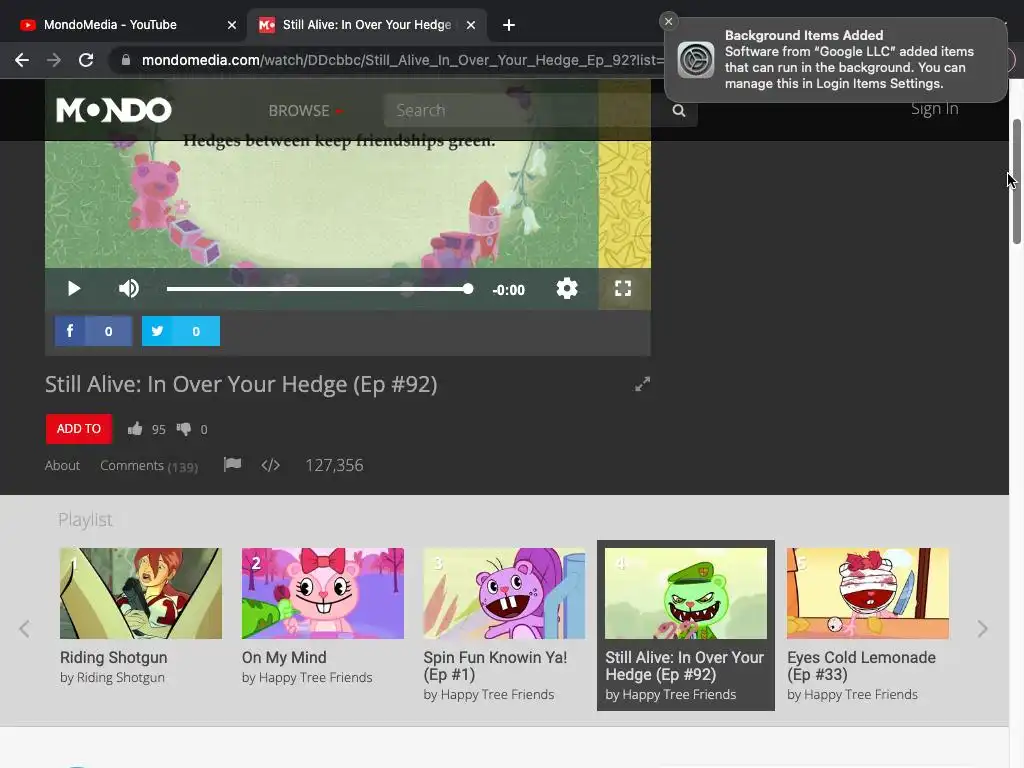Click the Sign In link
Screen dimensions: 1024x768
[x=935, y=109]
